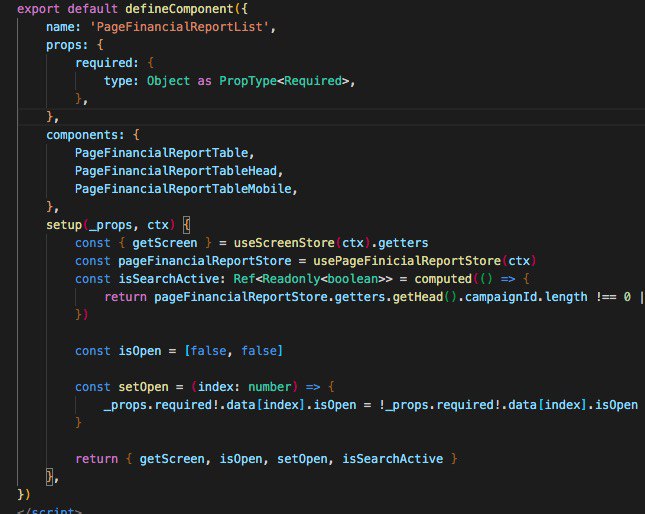
Task: Click usePageFinicialReportStore call
Action: tap(407, 261)
